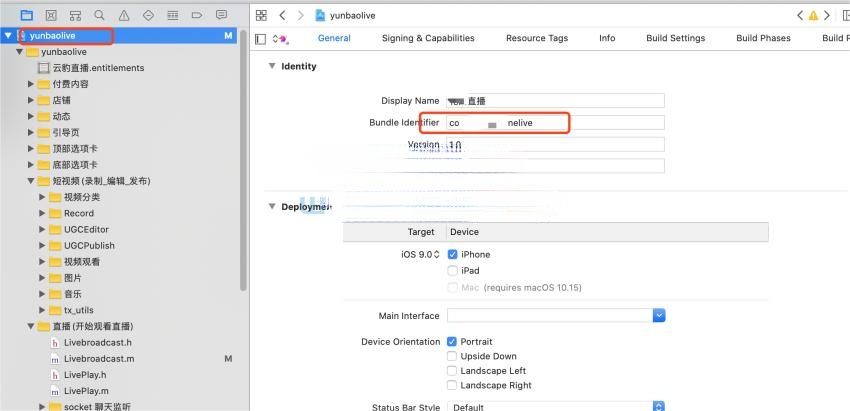Select the tx_utils folder row
The width and height of the screenshot is (850, 411).
[x=118, y=310]
